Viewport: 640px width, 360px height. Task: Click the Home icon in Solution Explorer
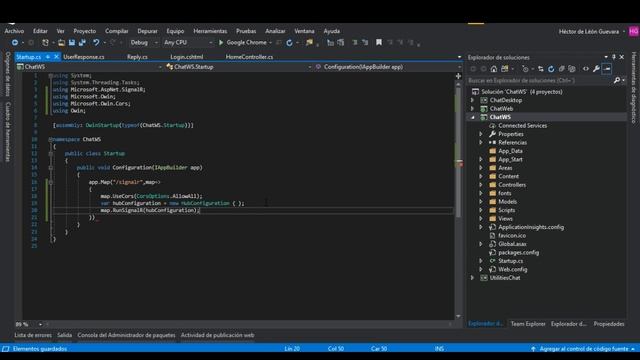[x=494, y=69]
